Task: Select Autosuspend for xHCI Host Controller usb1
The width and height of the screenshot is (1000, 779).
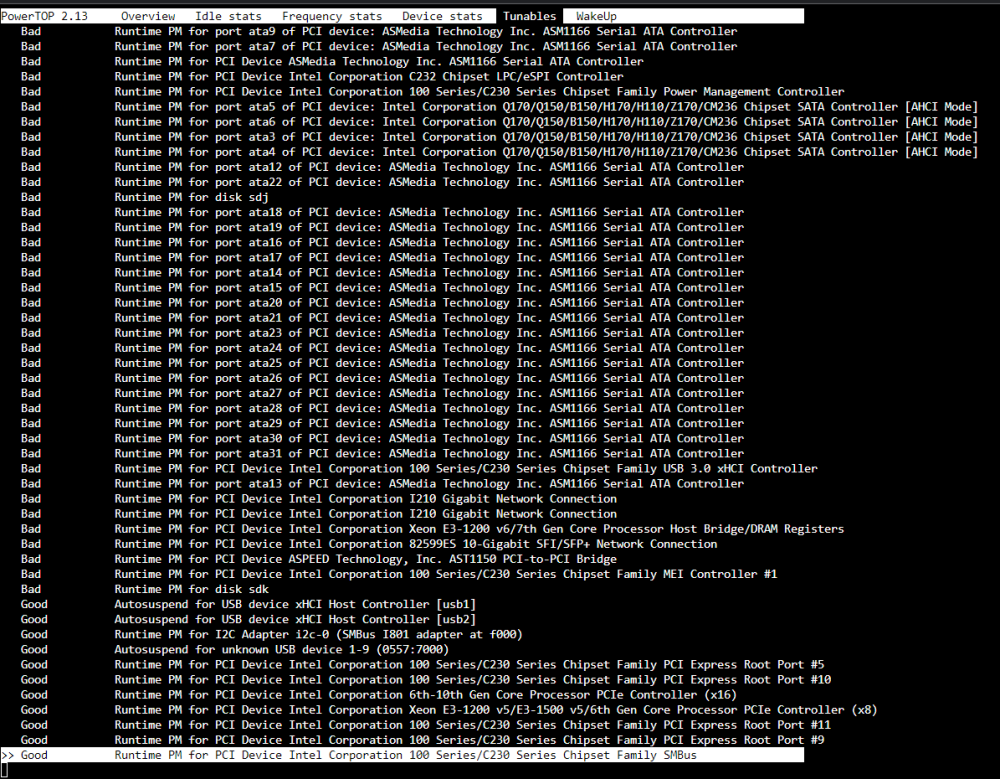Action: [x=249, y=604]
